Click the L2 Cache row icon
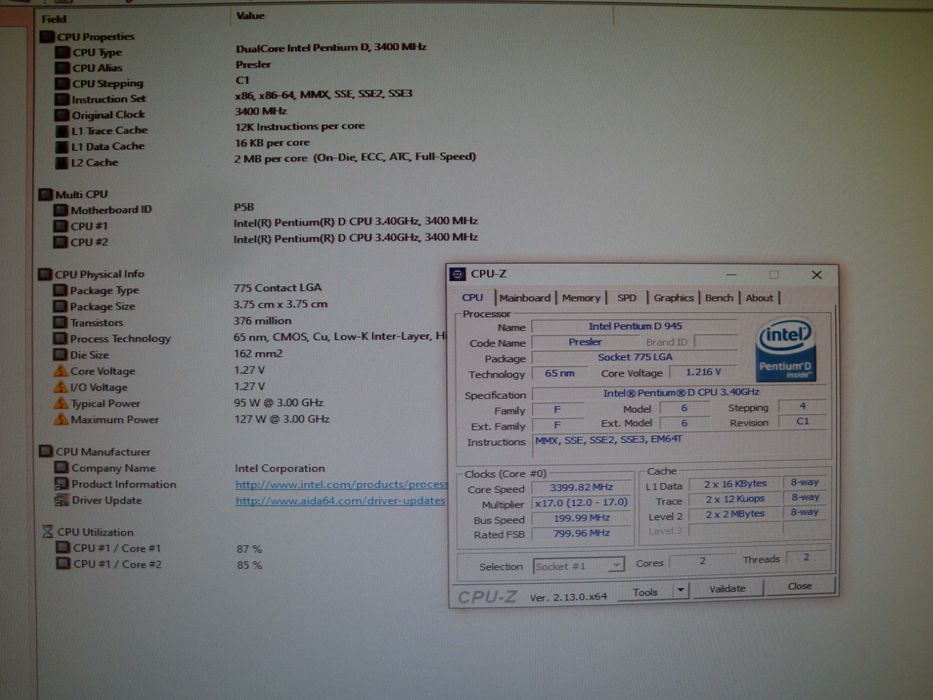This screenshot has width=933, height=700. (62, 162)
